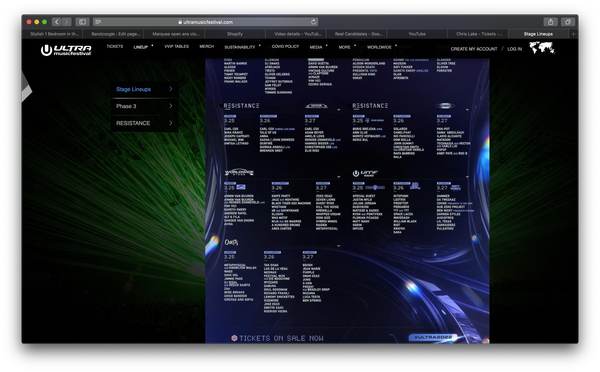Image resolution: width=600 pixels, height=372 pixels.
Task: Expand the LINEUP nav dropdown
Action: point(142,47)
